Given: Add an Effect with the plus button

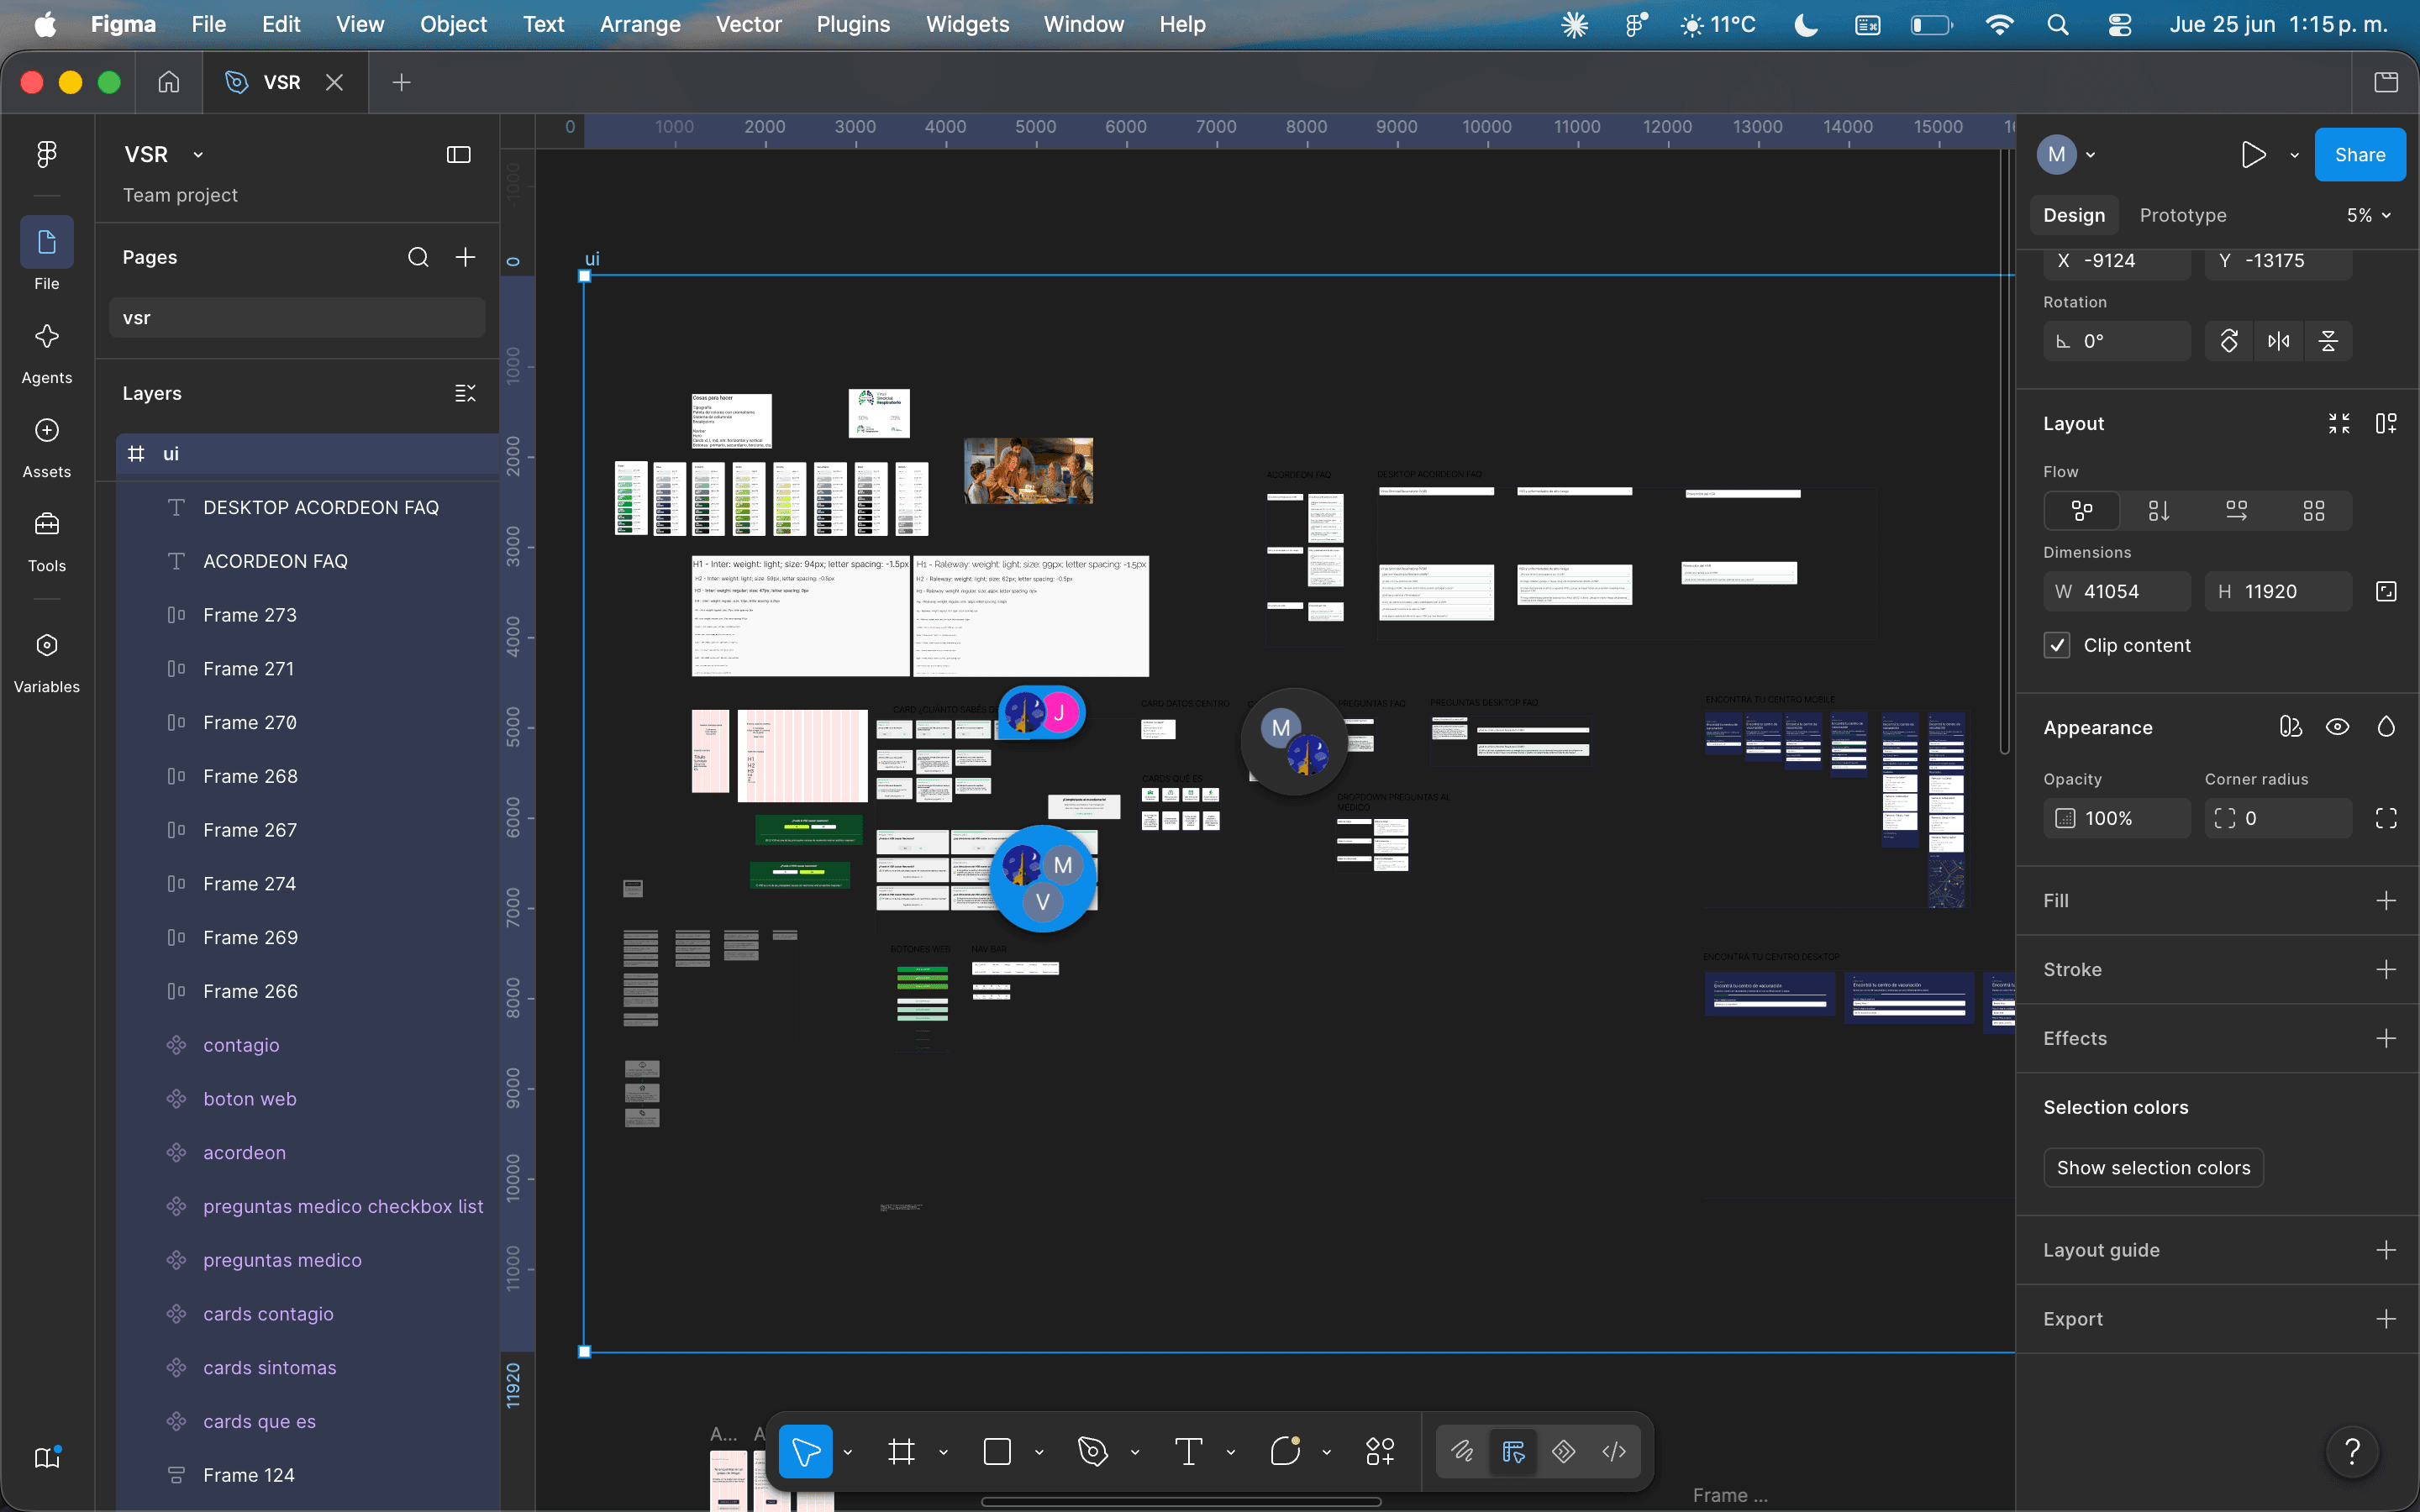Looking at the screenshot, I should [x=2386, y=1038].
